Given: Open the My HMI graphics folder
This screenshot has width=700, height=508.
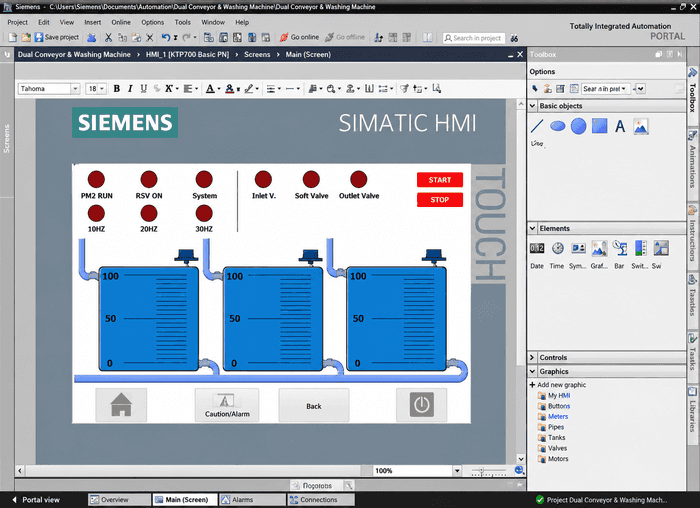Looking at the screenshot, I should [554, 396].
